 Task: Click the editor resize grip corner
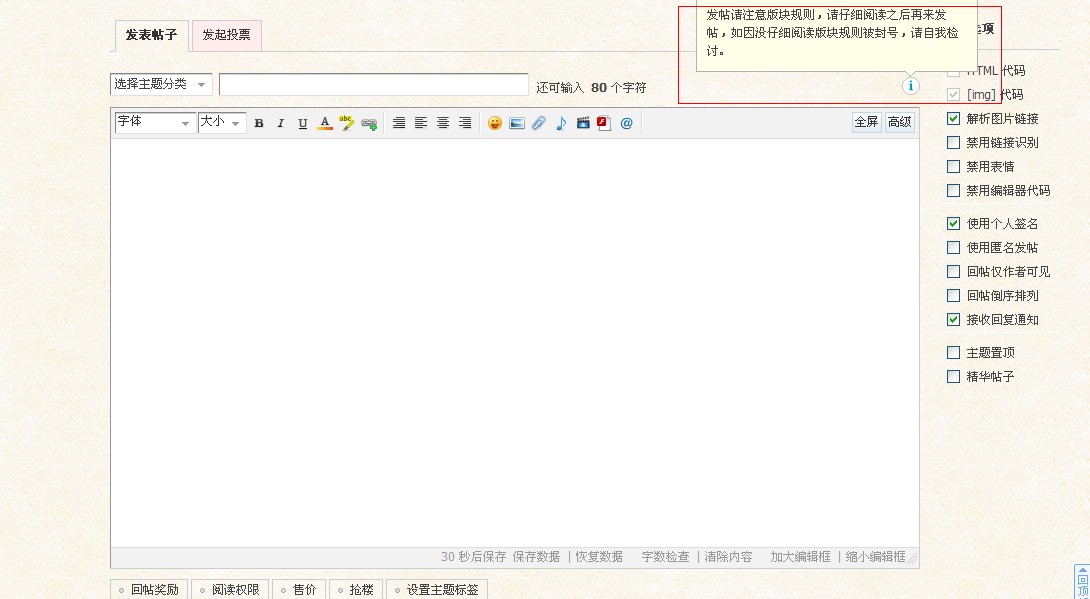913,558
